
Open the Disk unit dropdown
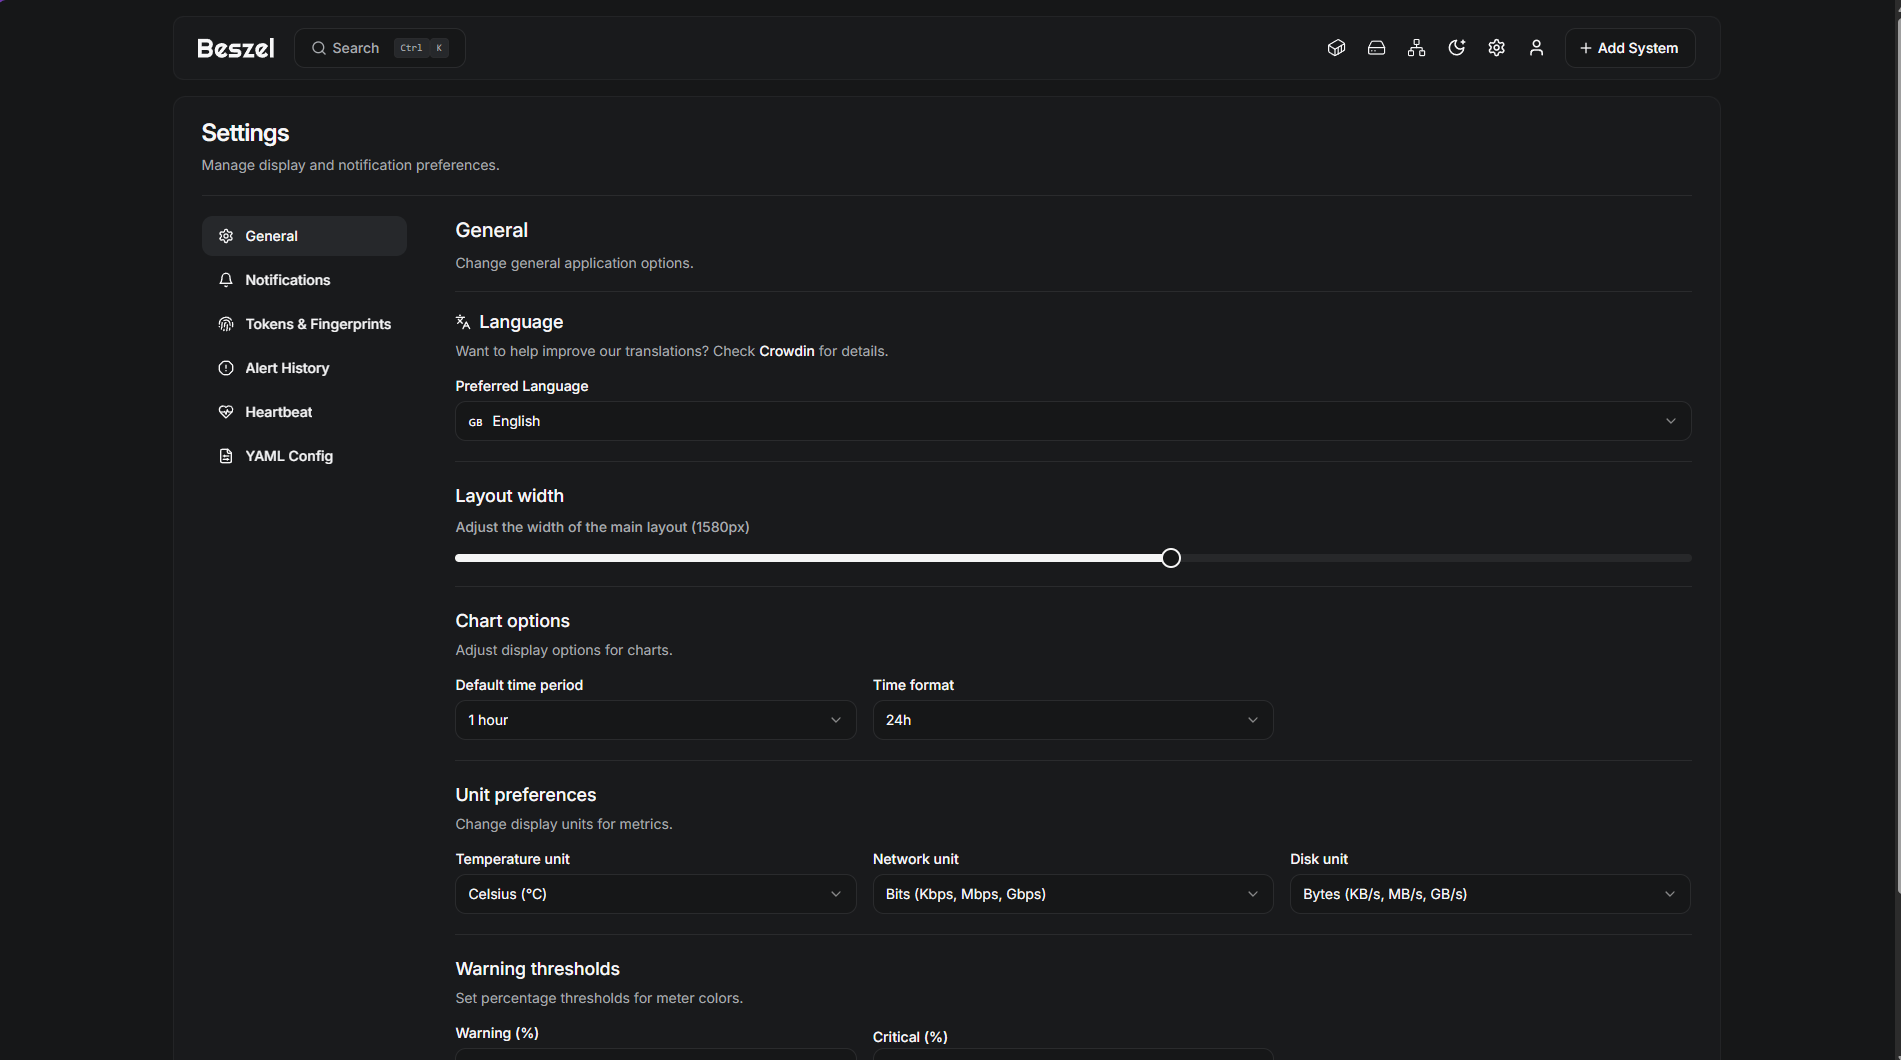pyautogui.click(x=1490, y=894)
